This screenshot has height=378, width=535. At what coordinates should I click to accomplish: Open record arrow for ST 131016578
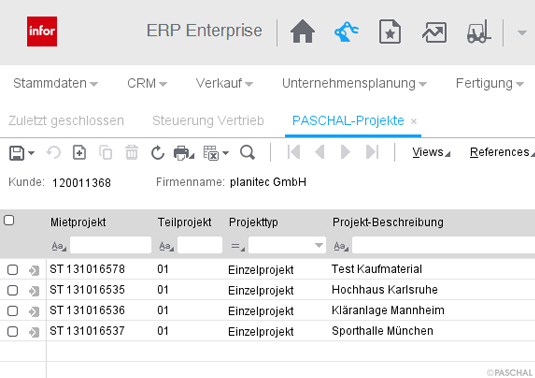click(x=34, y=271)
